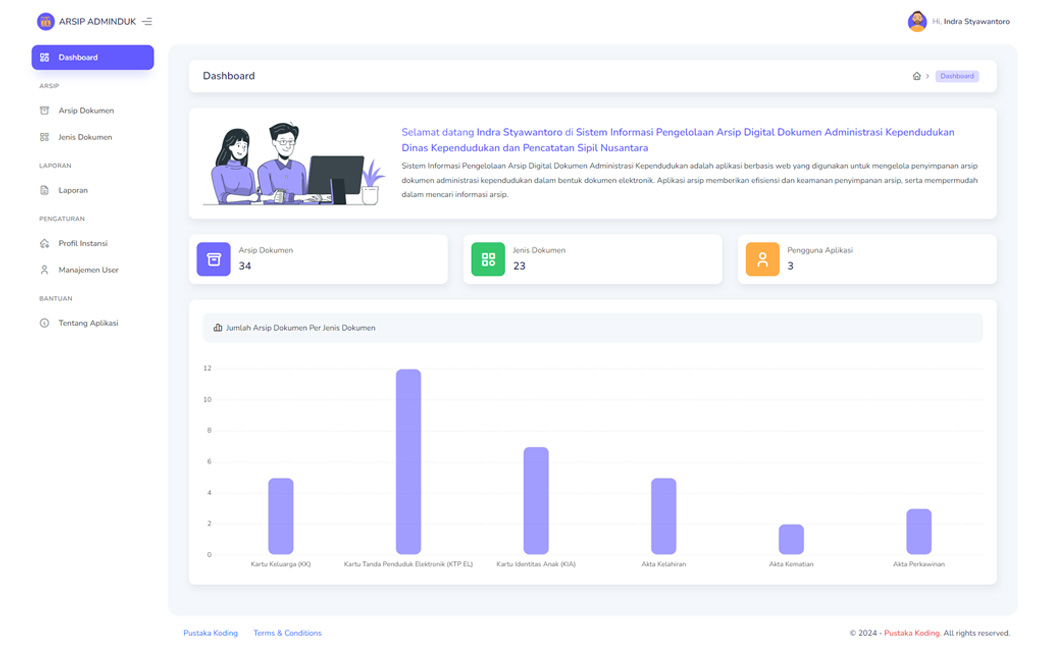Click the archive box icon beside Arsip Dokumen

coord(44,110)
